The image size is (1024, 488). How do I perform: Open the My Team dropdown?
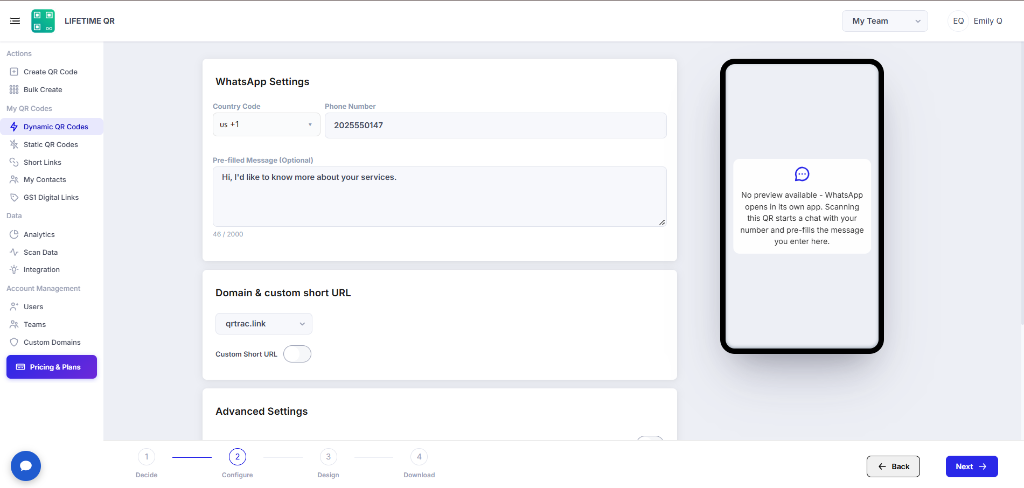[x=885, y=21]
